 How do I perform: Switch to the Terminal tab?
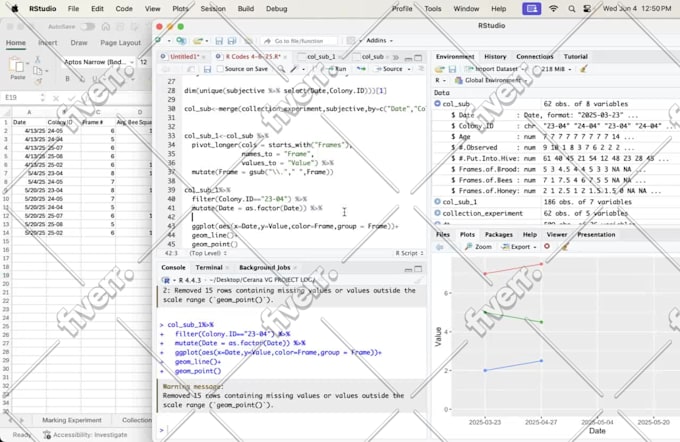click(209, 268)
